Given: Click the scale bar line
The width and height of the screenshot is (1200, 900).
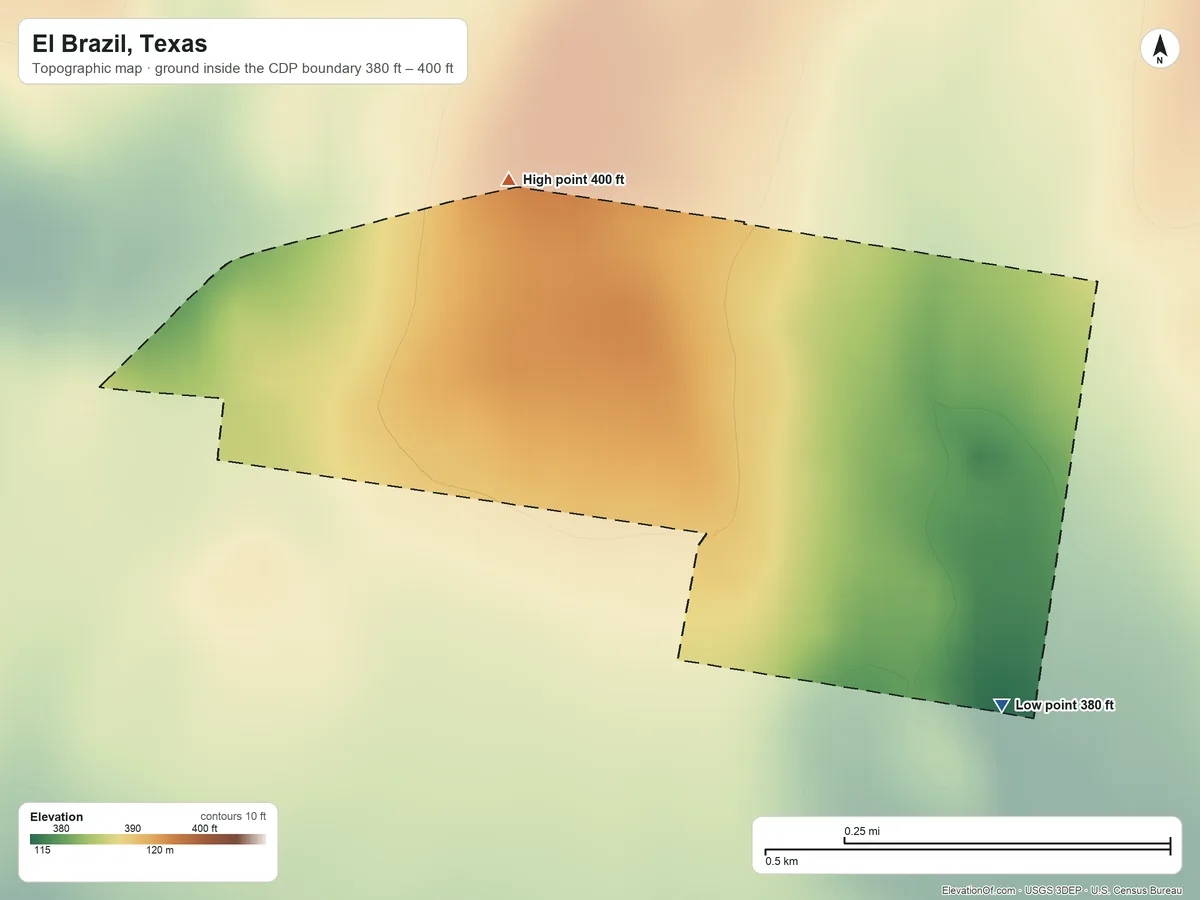Looking at the screenshot, I should pos(967,848).
